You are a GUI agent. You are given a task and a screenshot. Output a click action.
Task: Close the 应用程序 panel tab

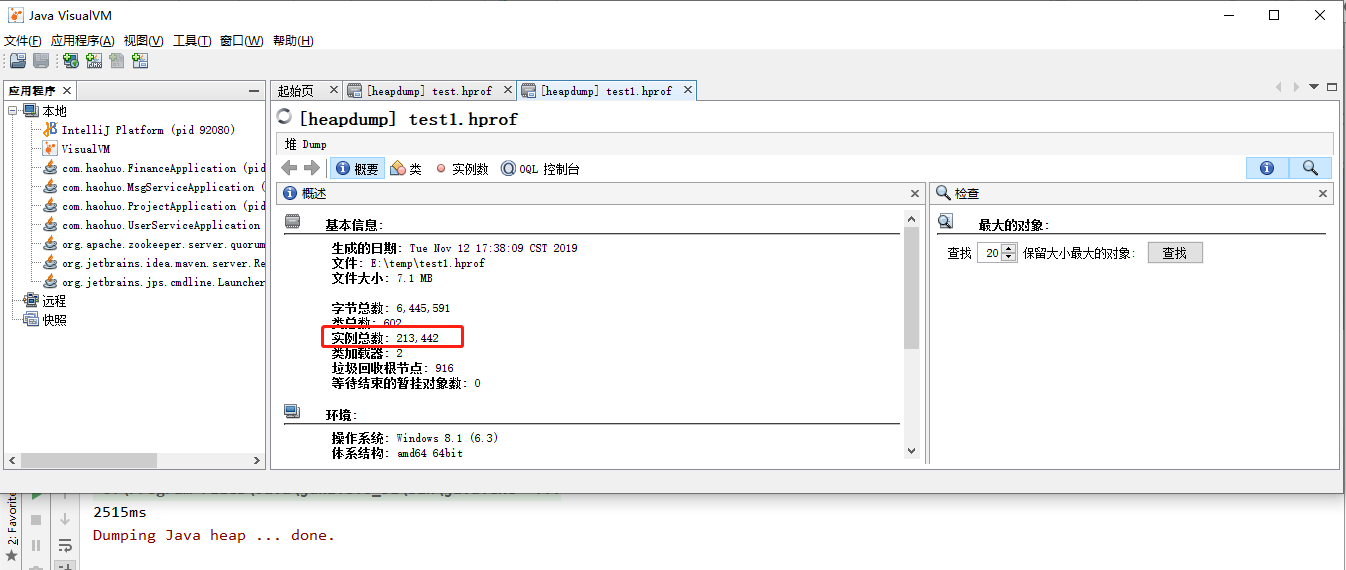click(66, 91)
